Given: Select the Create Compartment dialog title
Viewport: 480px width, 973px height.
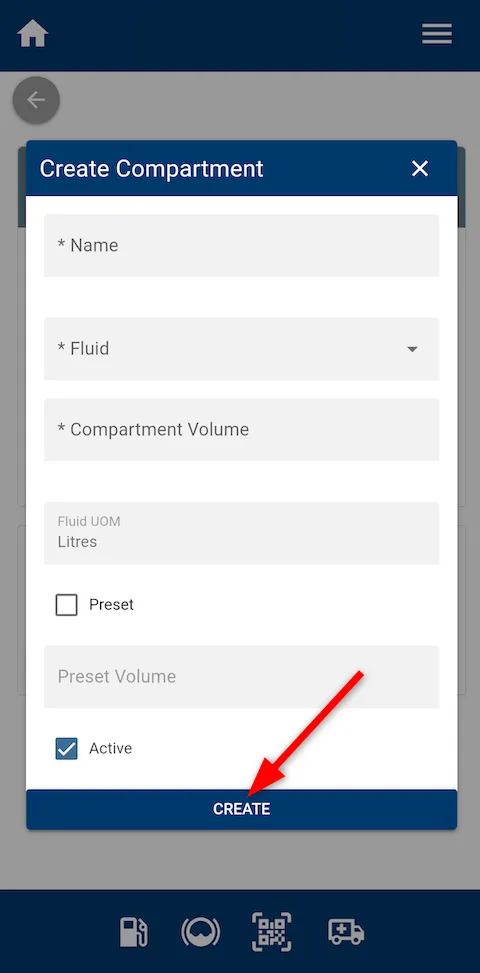Looking at the screenshot, I should point(151,168).
